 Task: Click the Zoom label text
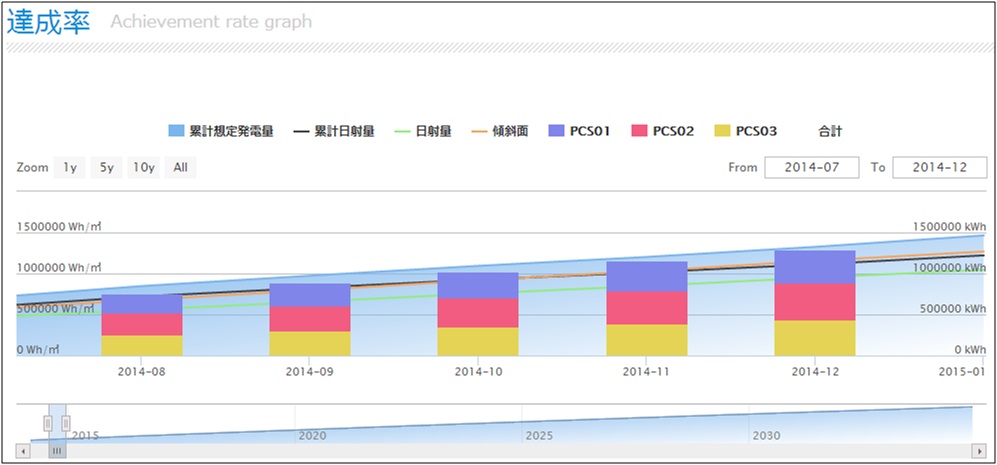32,168
